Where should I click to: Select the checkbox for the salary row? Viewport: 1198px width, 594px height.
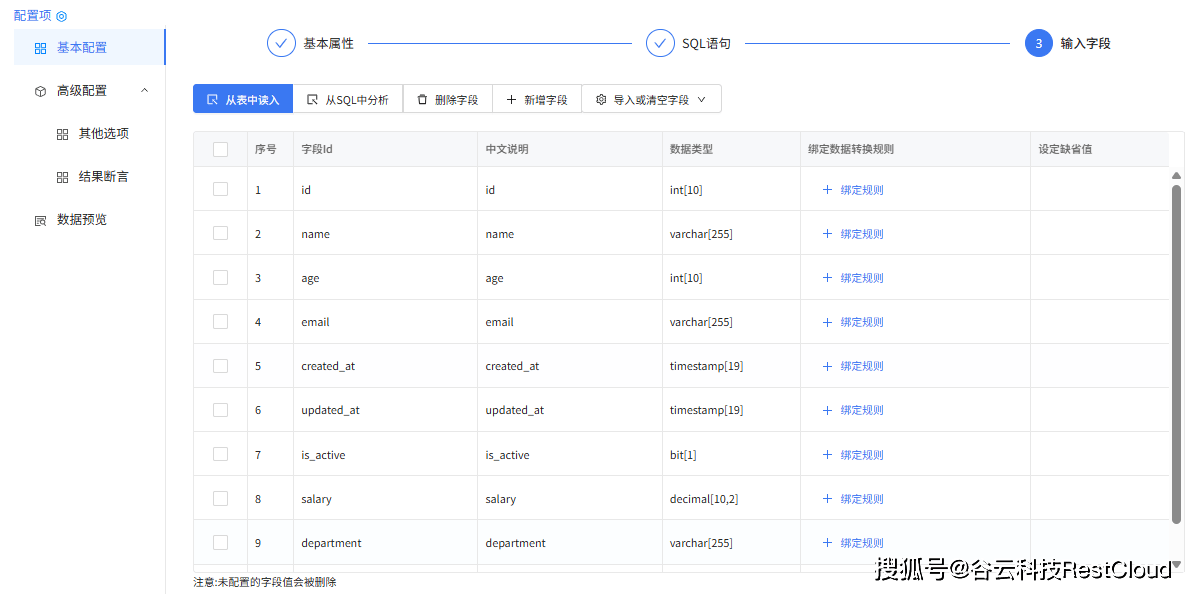tap(220, 498)
